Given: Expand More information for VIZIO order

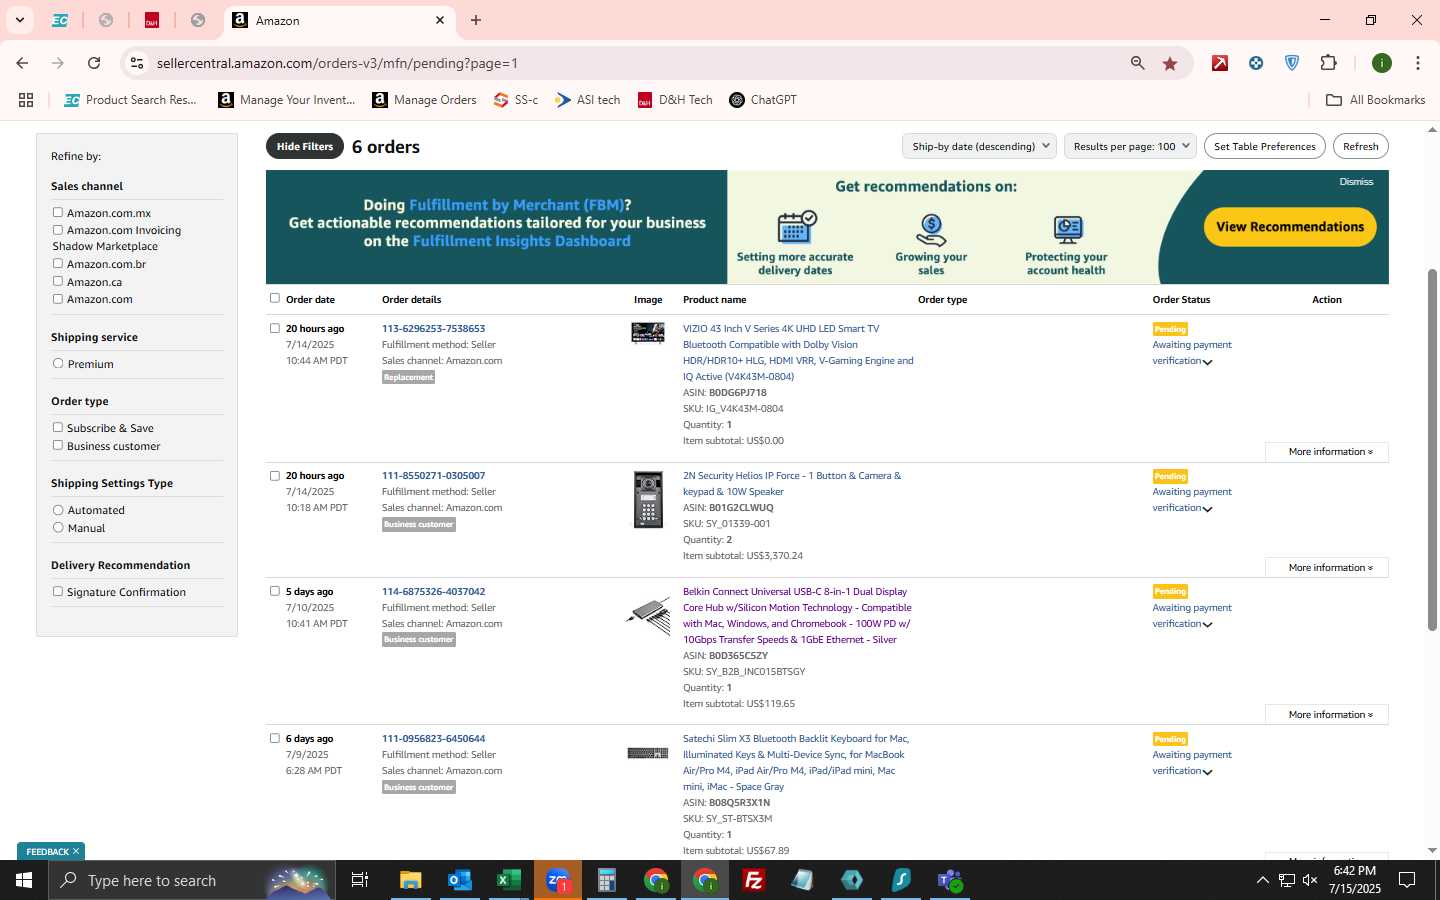Looking at the screenshot, I should pos(1326,452).
